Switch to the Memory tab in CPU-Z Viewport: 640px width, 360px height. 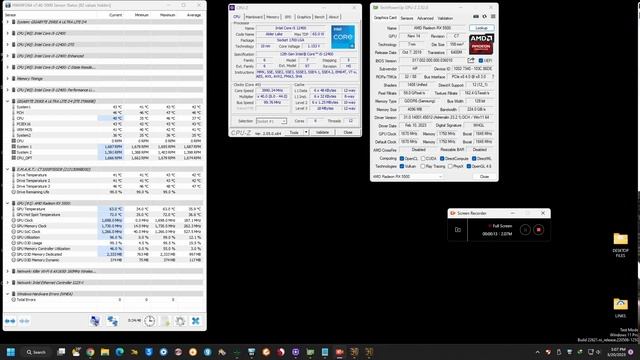273,17
